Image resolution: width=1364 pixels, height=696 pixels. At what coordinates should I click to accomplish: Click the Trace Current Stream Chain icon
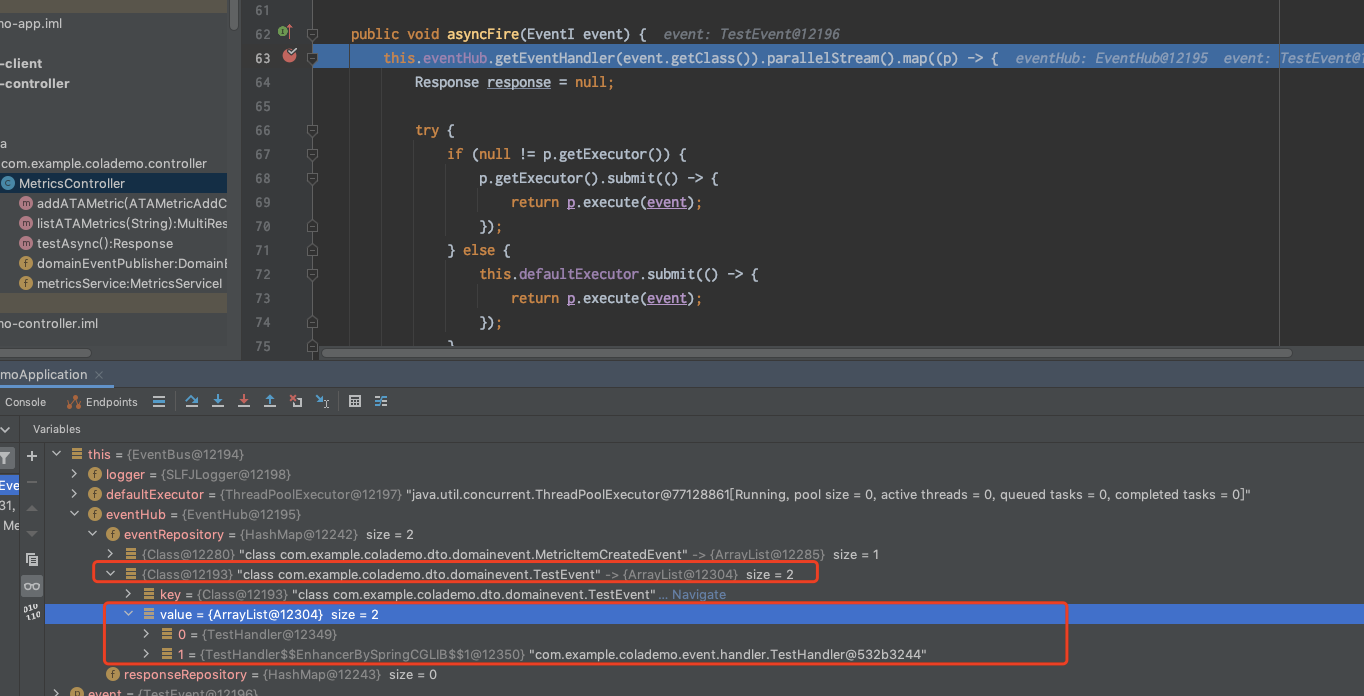381,401
